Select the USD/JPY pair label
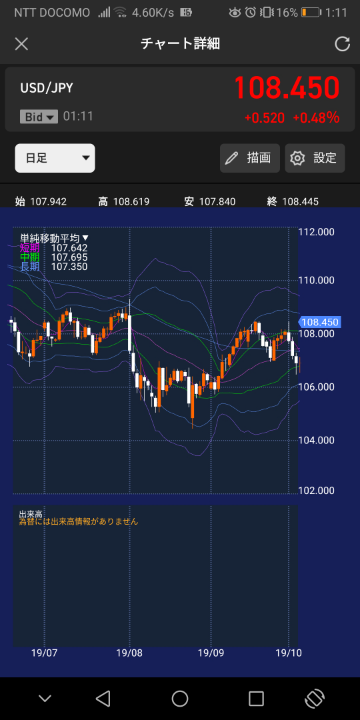Image resolution: width=360 pixels, height=720 pixels. [46, 88]
